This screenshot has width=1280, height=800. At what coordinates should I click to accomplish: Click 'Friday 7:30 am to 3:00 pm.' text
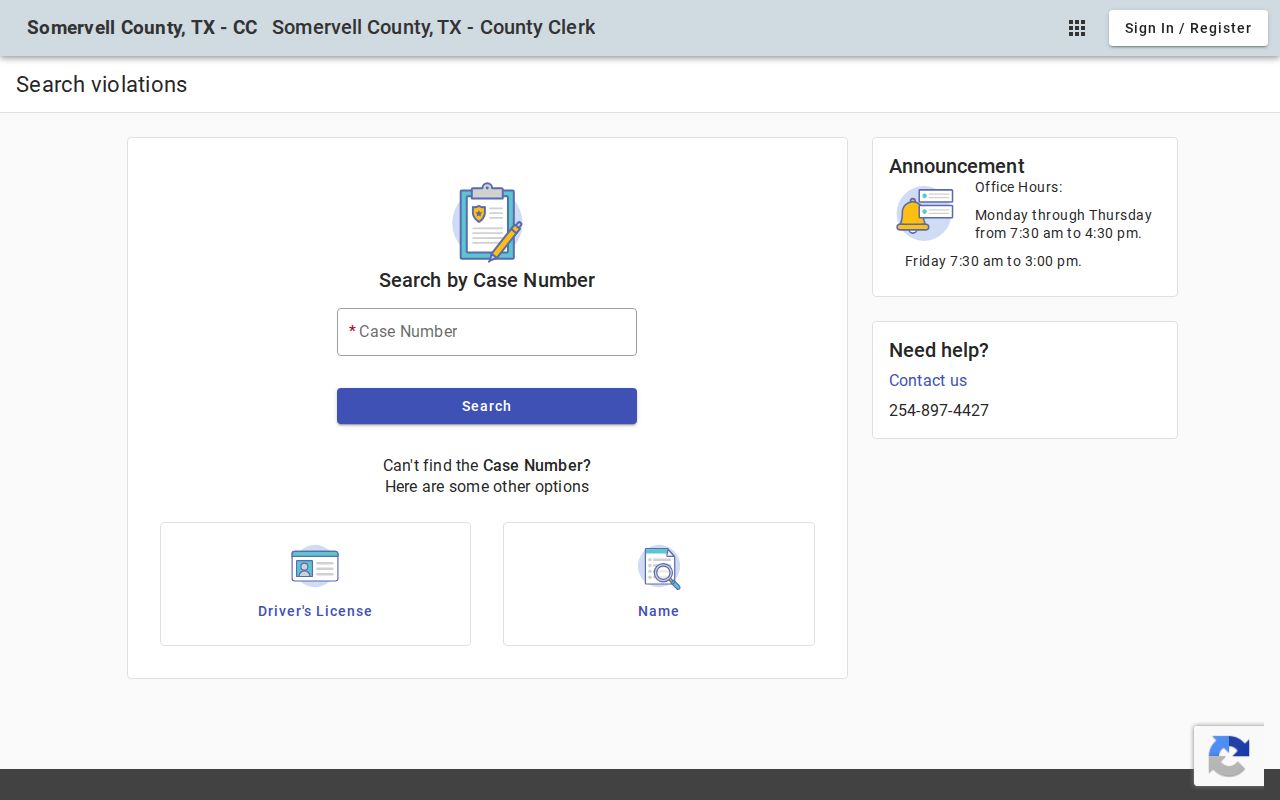click(x=993, y=261)
